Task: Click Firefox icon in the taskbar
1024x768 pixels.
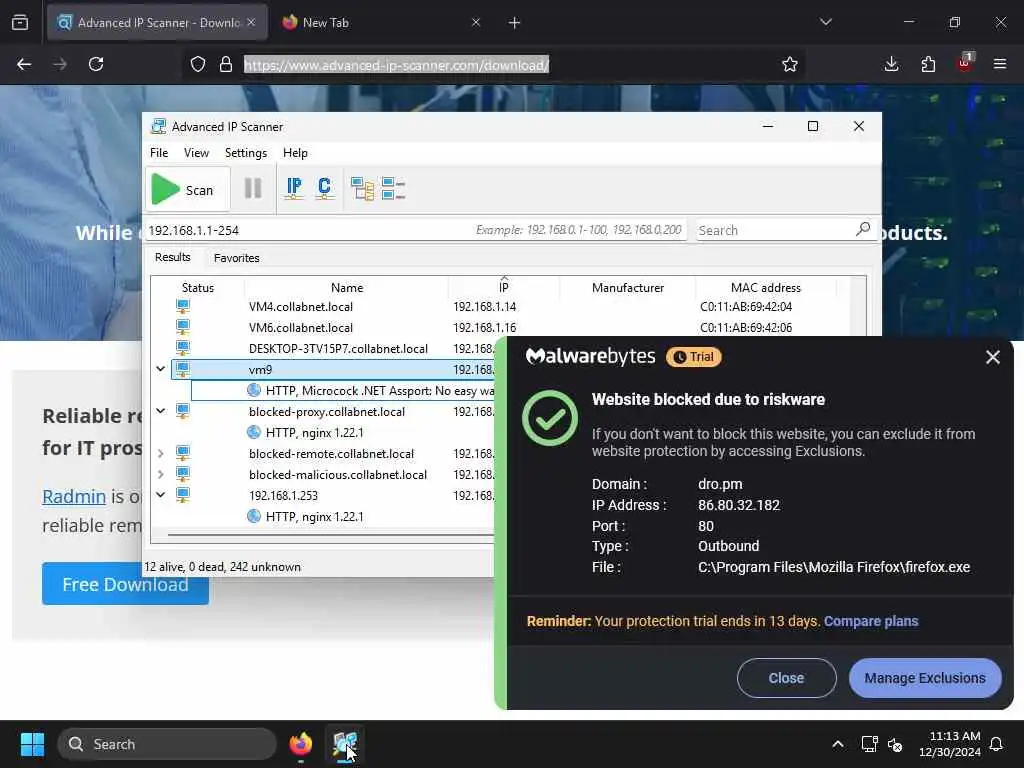Action: coord(300,744)
